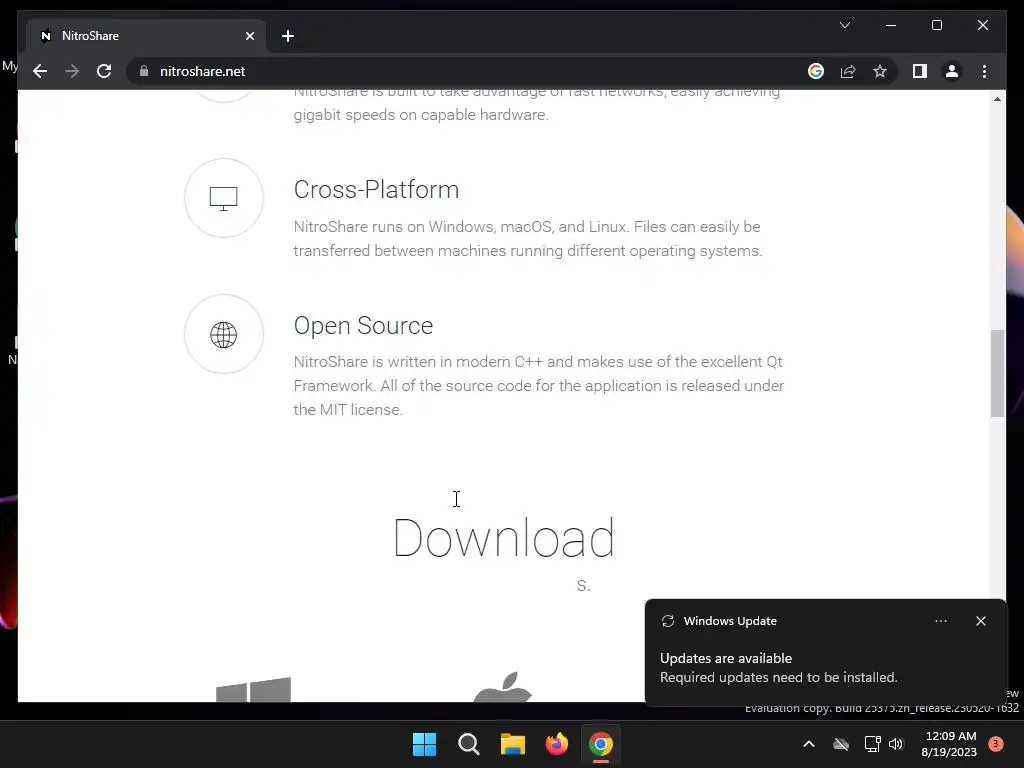Open taskbar Search
Screen dimensions: 1024x768
[469, 744]
